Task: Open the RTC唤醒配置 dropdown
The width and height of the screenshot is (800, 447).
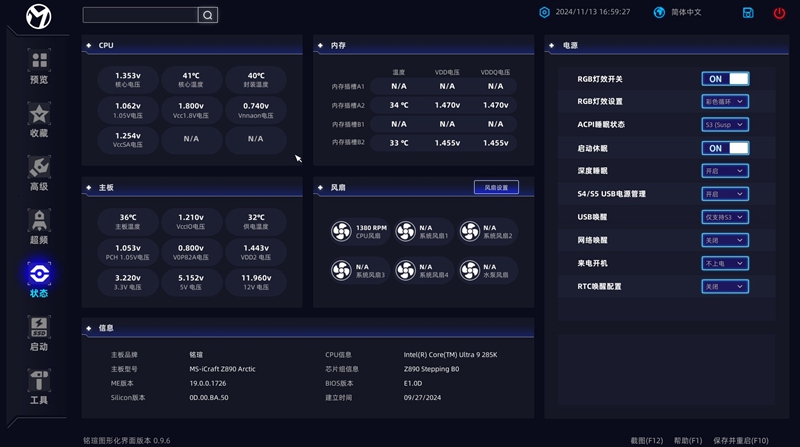Action: click(725, 286)
